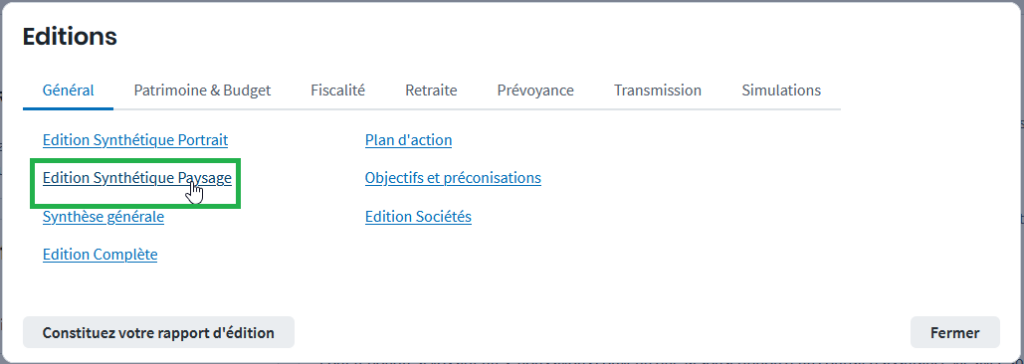Click Constituez votre rapport d'édition button

click(159, 333)
